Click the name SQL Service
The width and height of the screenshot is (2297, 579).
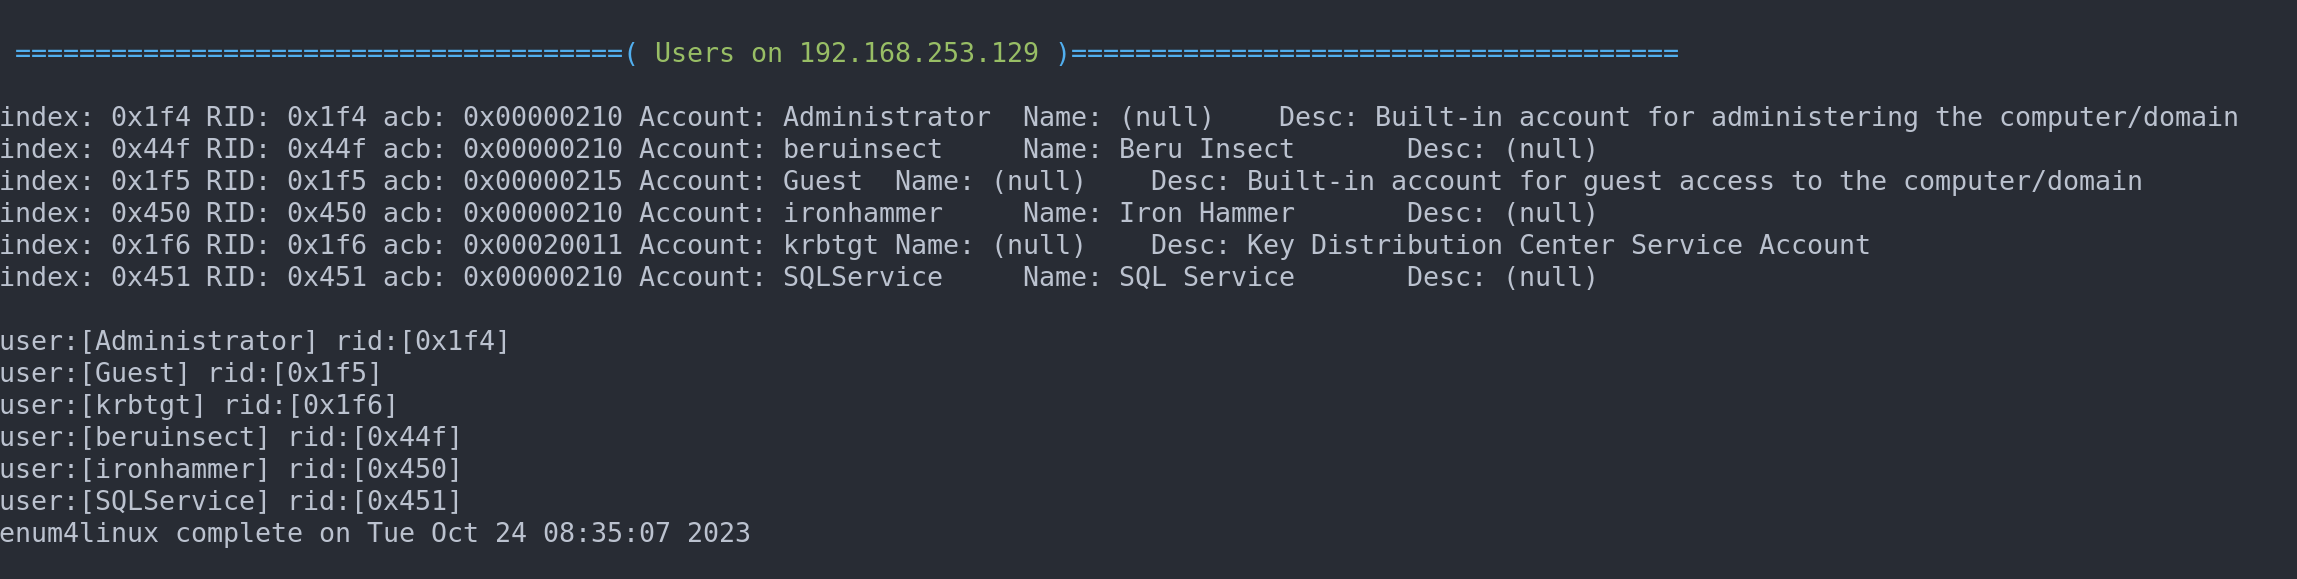(x=1206, y=278)
